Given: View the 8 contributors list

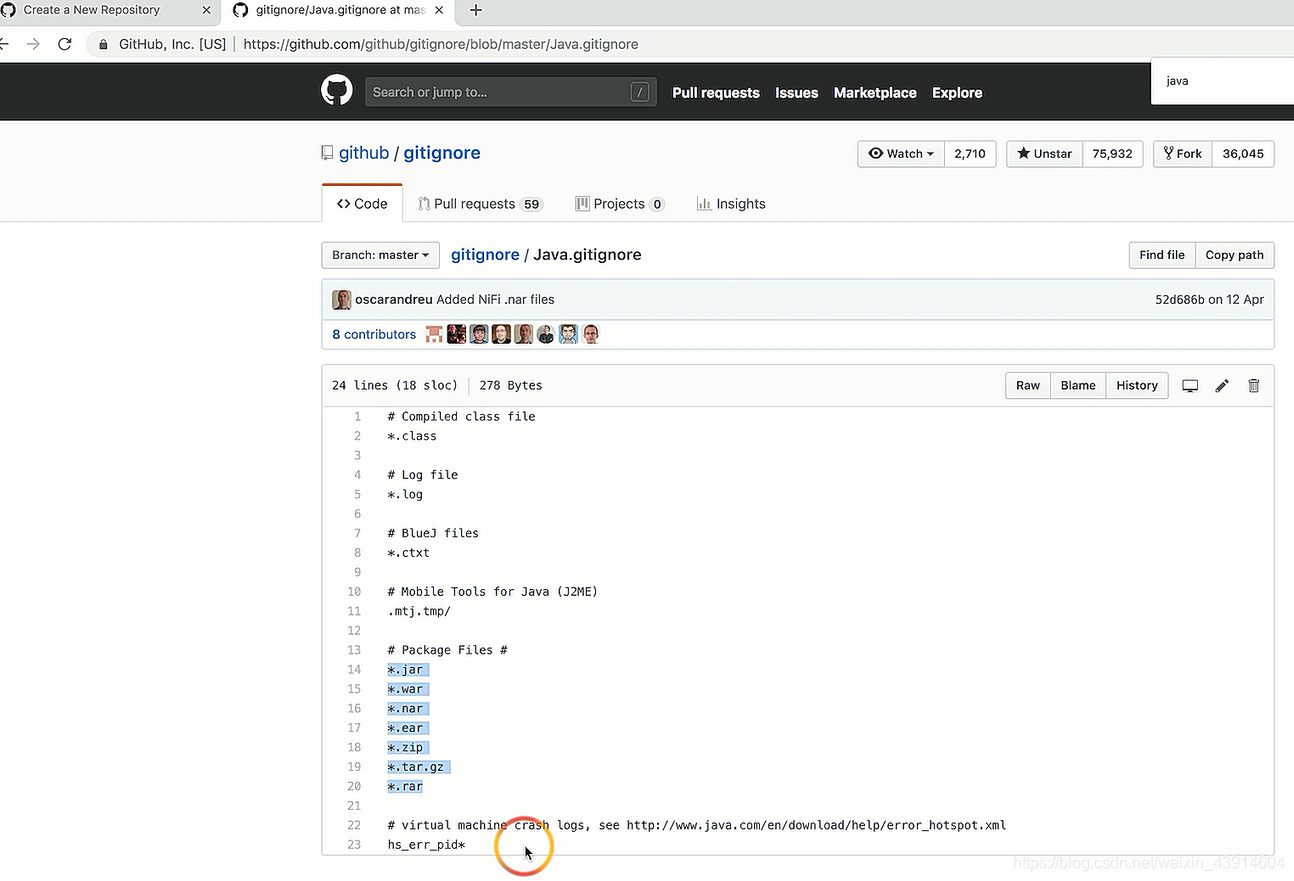Looking at the screenshot, I should (x=374, y=335).
